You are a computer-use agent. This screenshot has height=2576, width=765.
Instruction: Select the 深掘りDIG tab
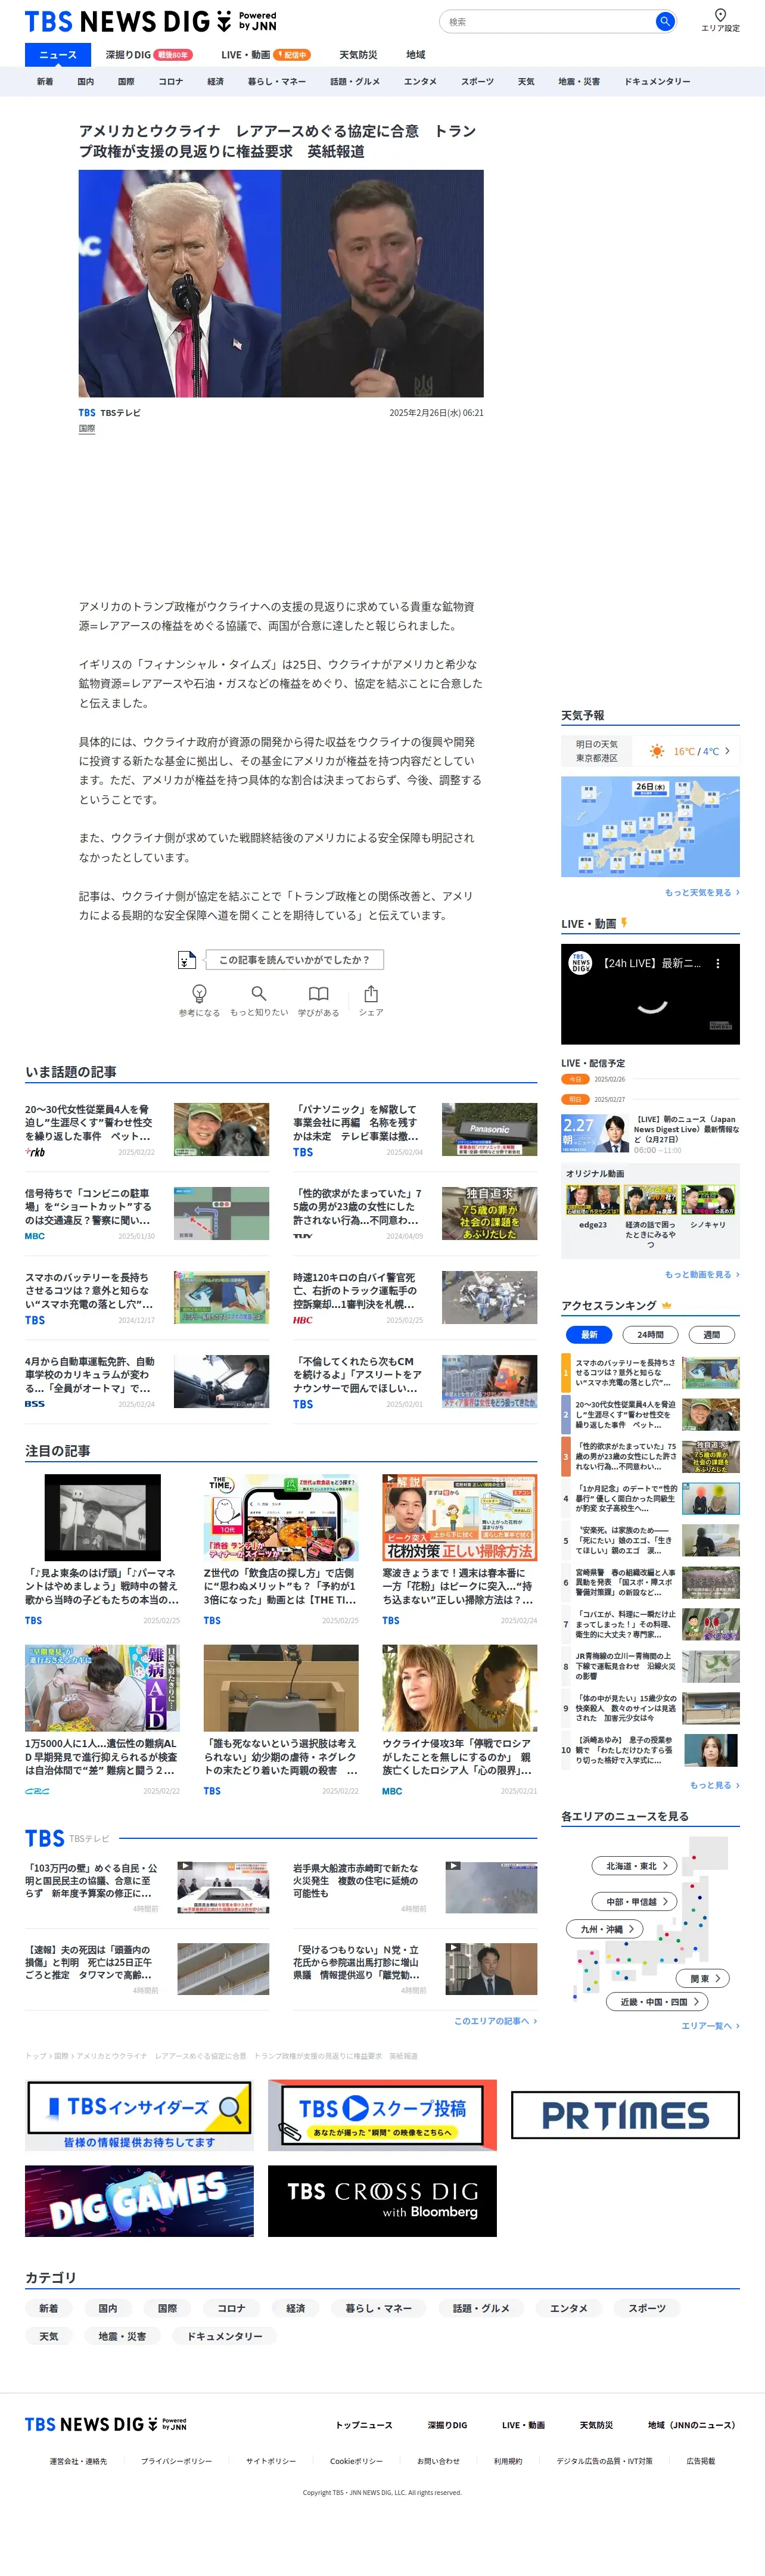coord(149,55)
